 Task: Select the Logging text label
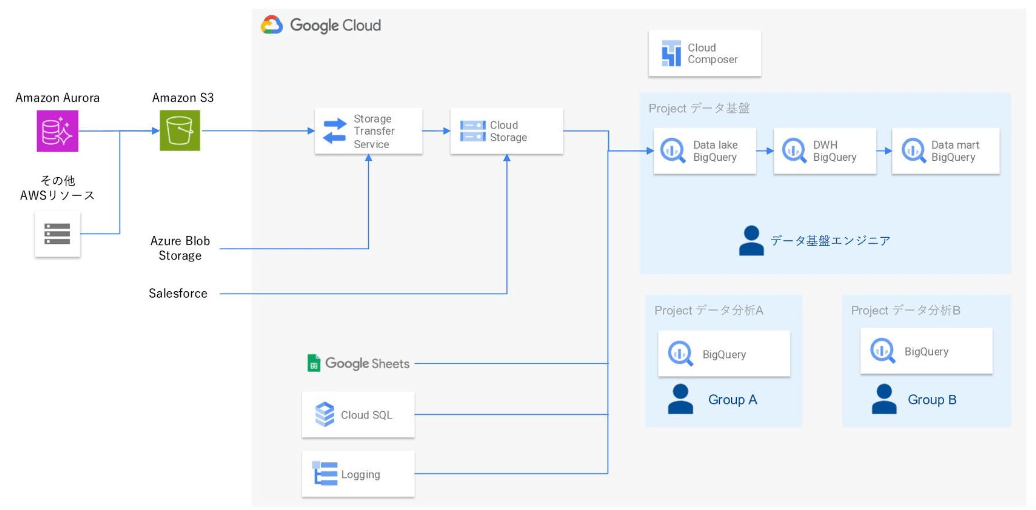pyautogui.click(x=361, y=475)
